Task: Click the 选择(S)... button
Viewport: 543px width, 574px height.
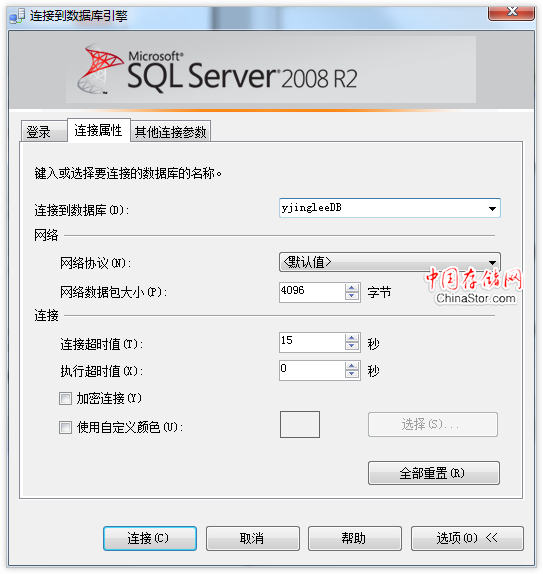Action: [433, 424]
